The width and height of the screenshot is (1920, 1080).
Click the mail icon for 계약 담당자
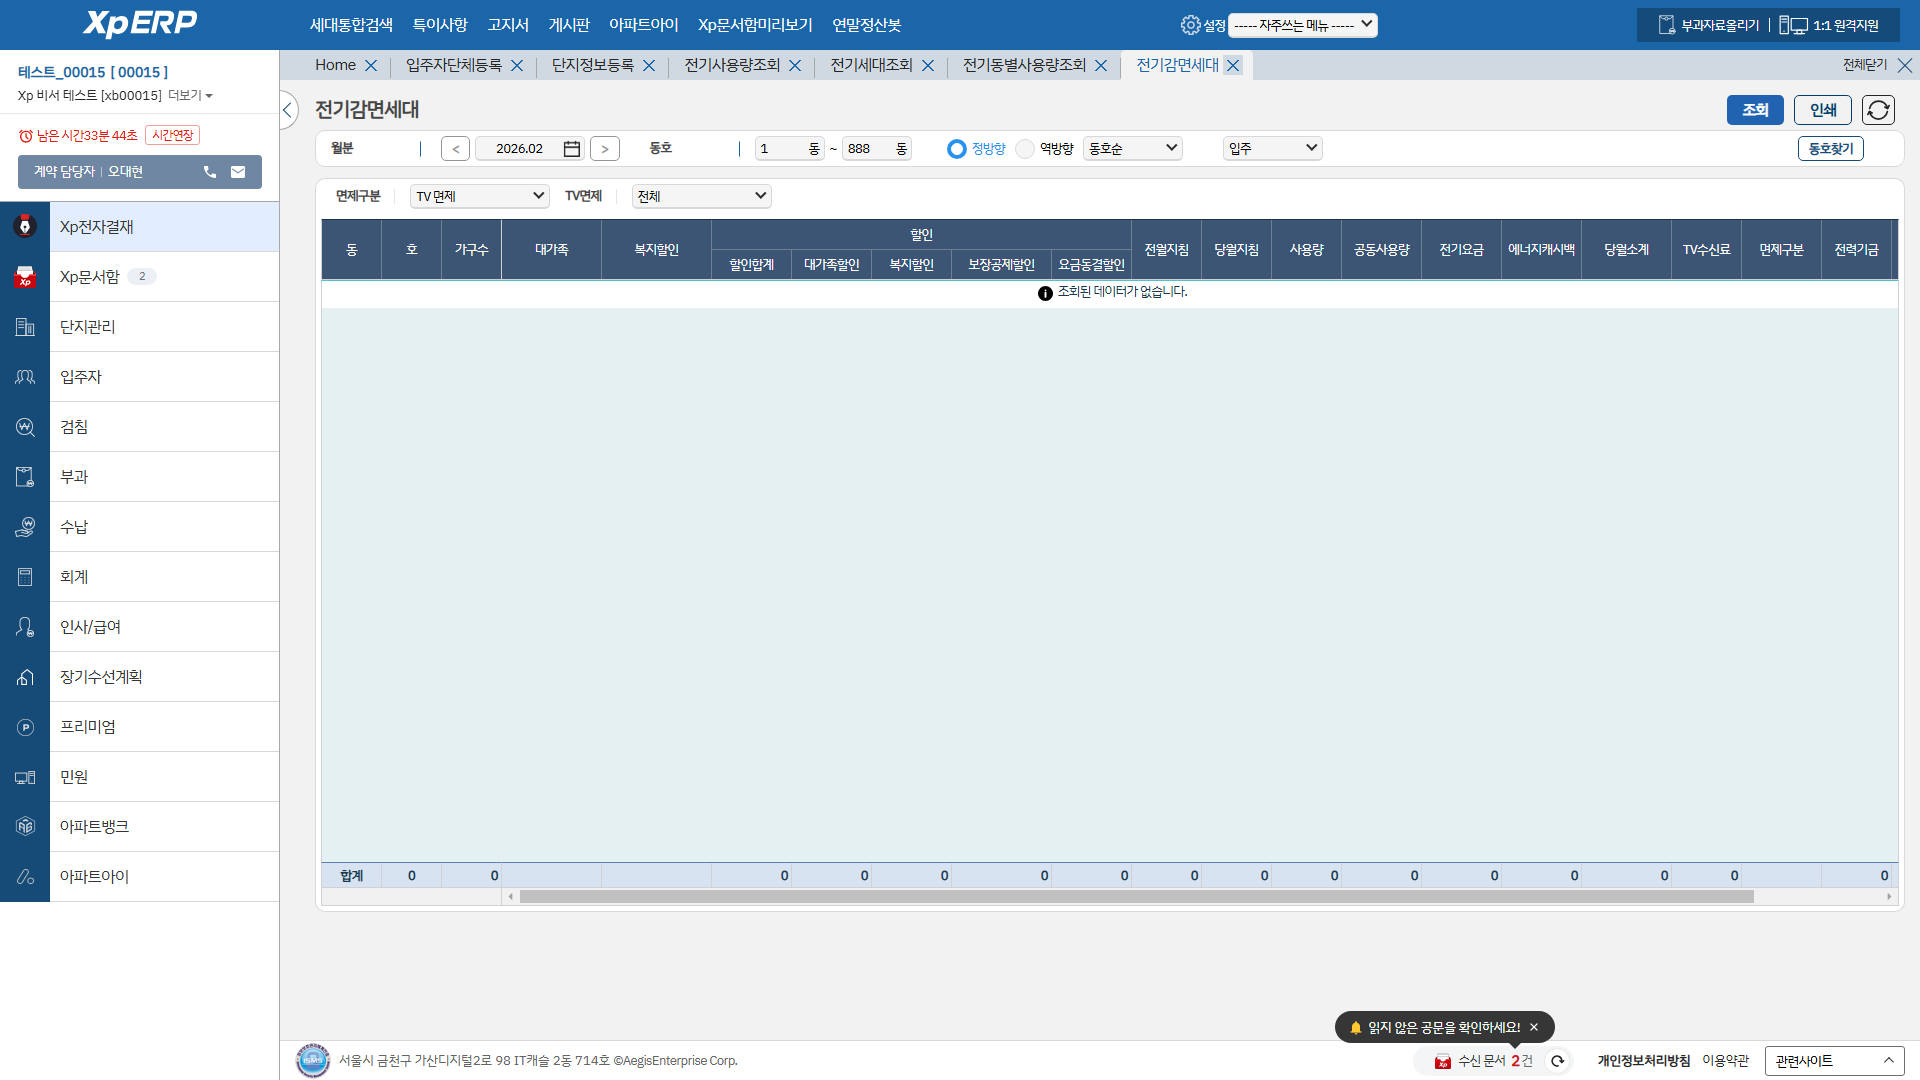point(238,172)
